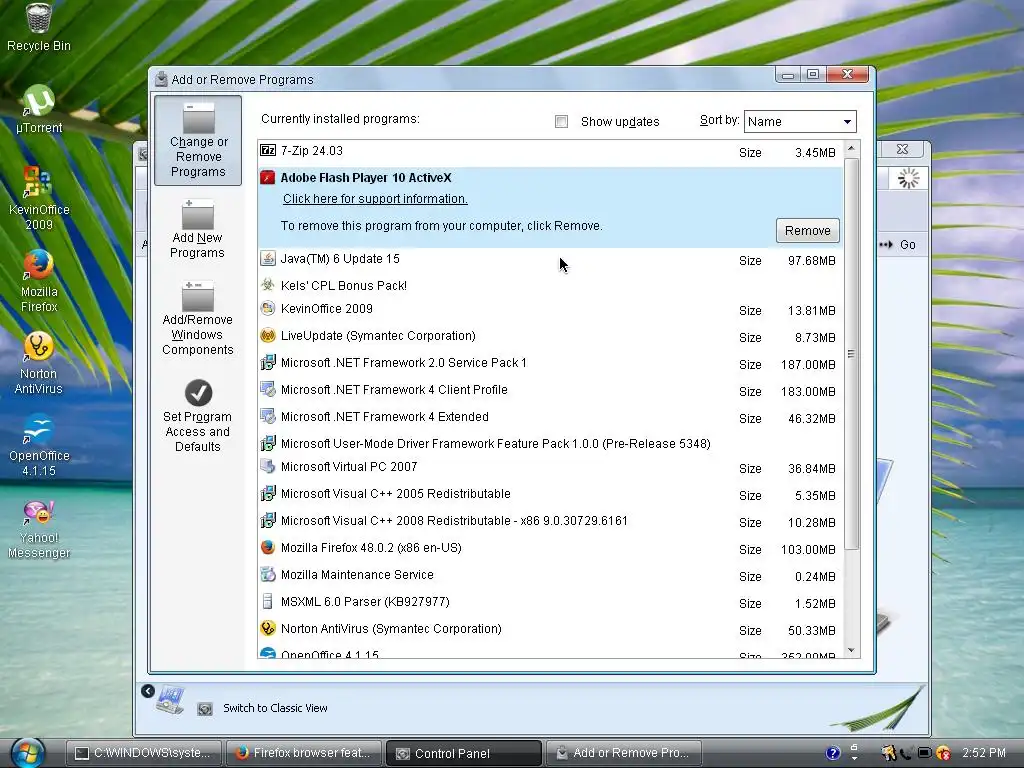Click the Mozilla Maintenance Service icon

268,575
